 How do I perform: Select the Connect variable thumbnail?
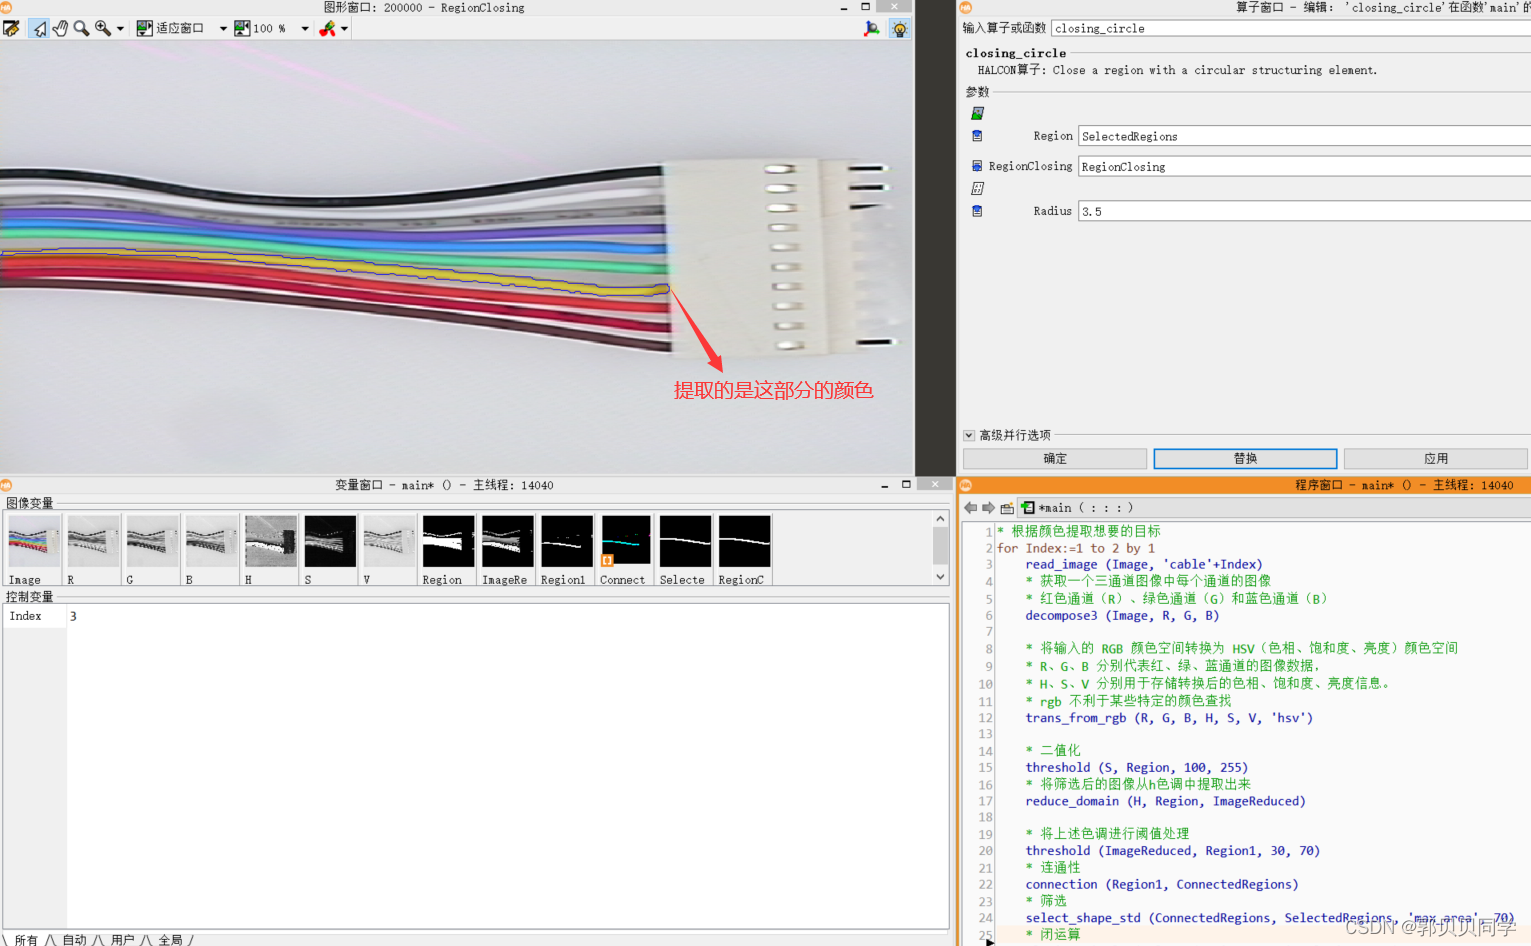click(x=626, y=549)
